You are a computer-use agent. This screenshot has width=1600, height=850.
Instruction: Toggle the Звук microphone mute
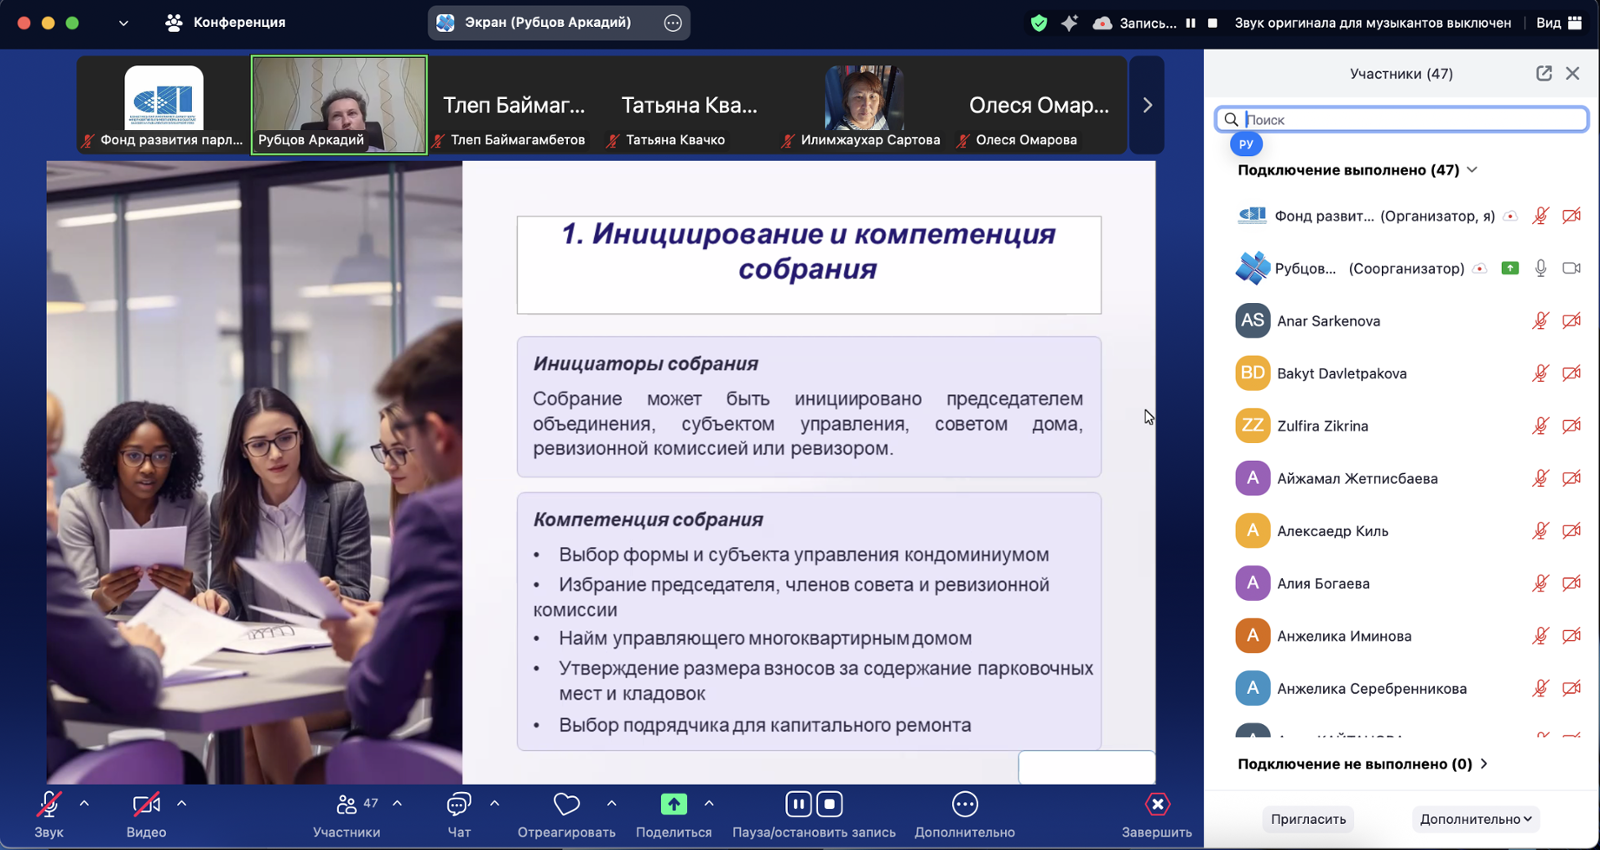coord(48,805)
